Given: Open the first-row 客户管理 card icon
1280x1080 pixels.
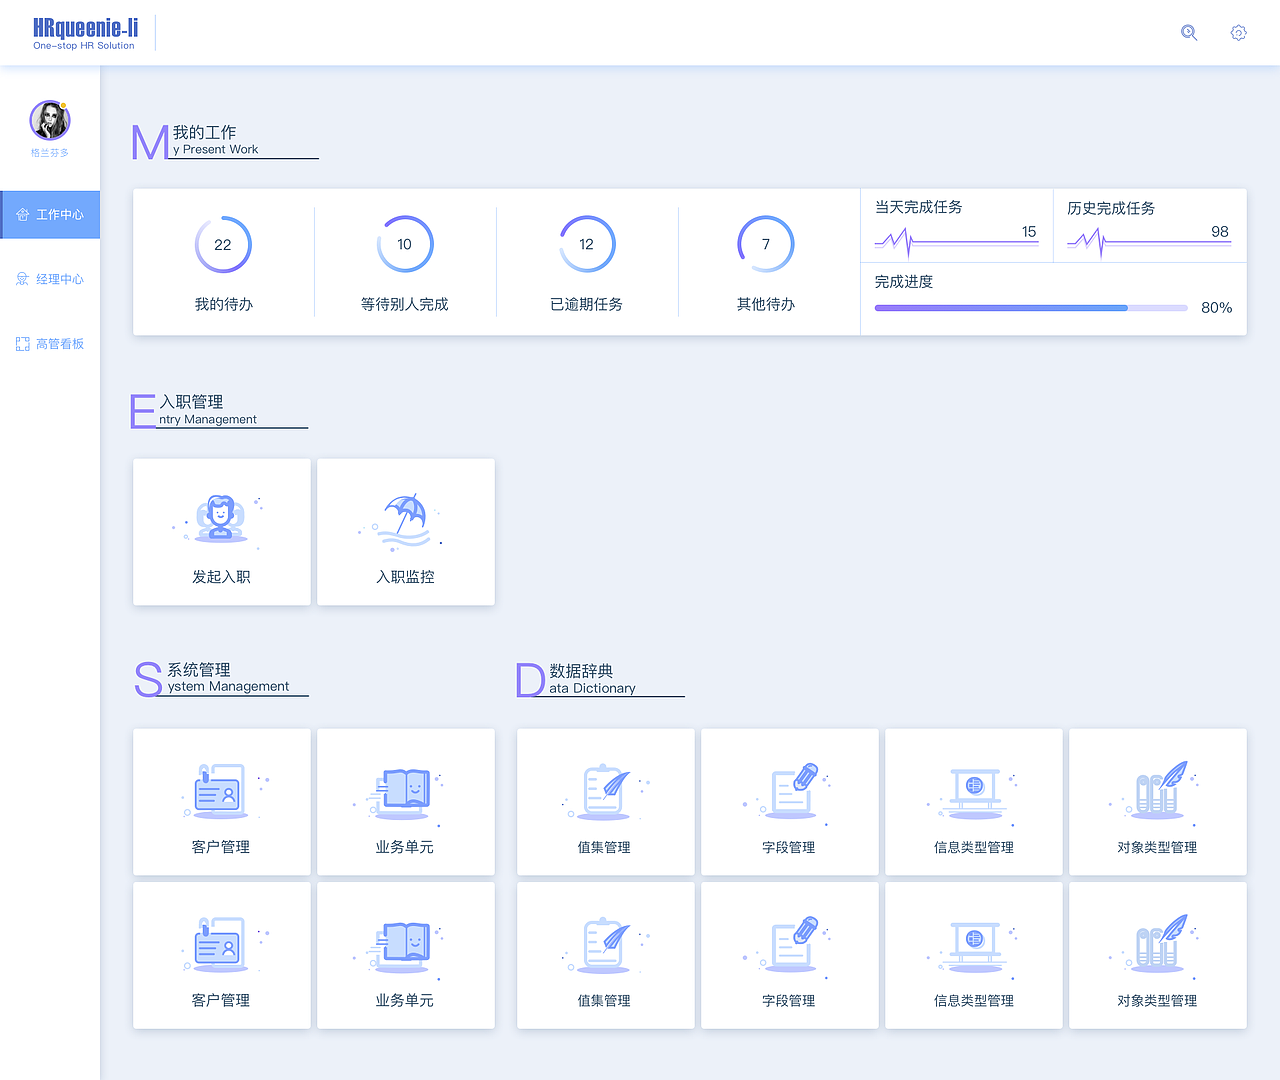Looking at the screenshot, I should tap(221, 790).
